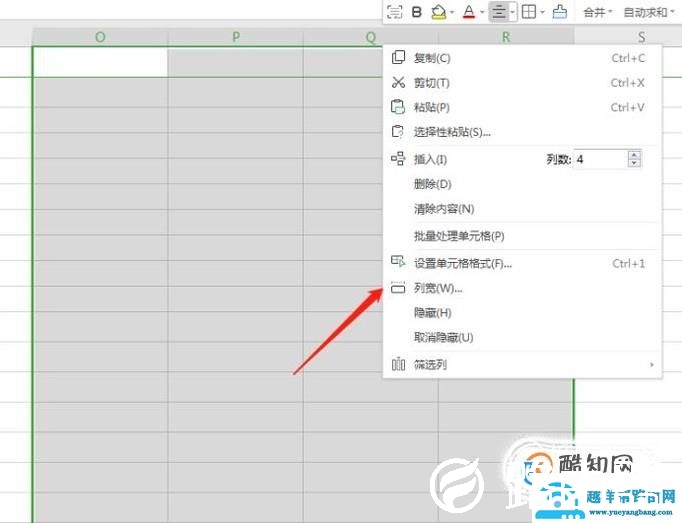This screenshot has height=523, width=682.
Task: Open borders dropdown arrow
Action: [542, 12]
